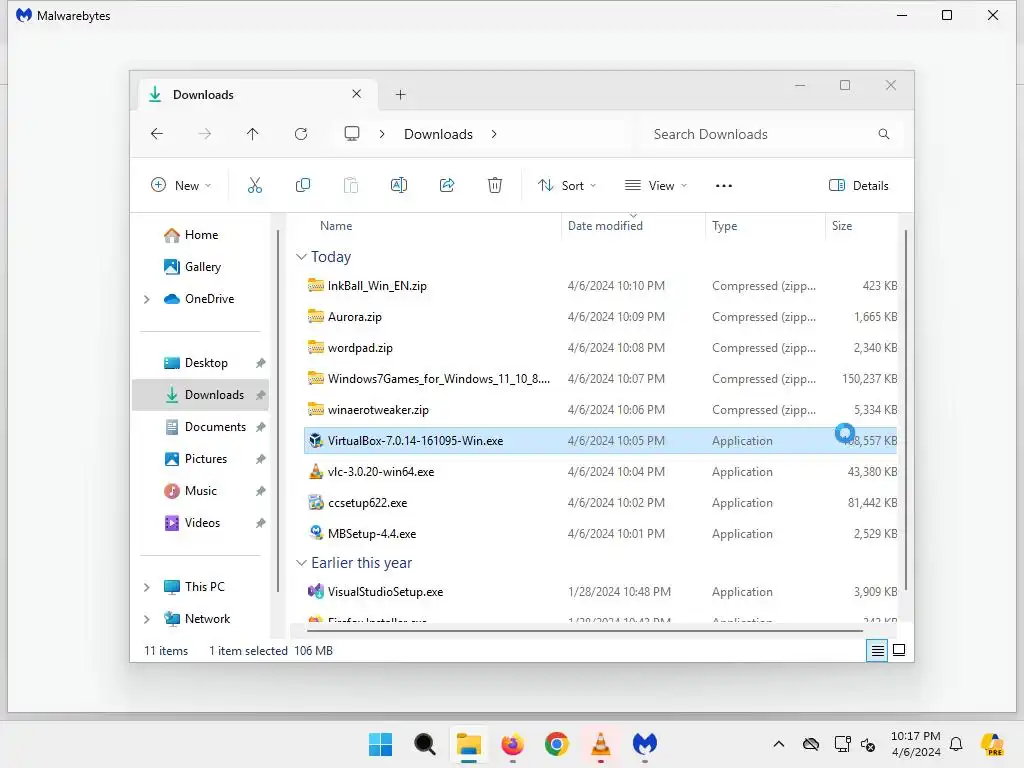Viewport: 1024px width, 768px height.
Task: Open the View dropdown
Action: click(x=656, y=185)
